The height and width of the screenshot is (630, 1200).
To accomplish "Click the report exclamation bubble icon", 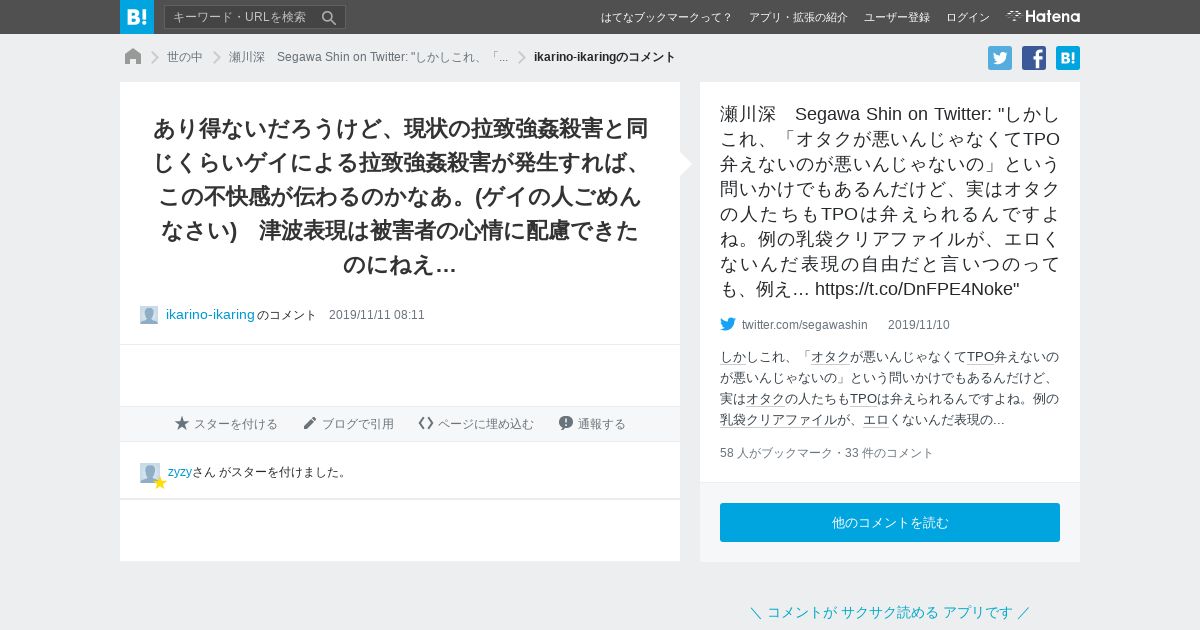I will [x=566, y=423].
